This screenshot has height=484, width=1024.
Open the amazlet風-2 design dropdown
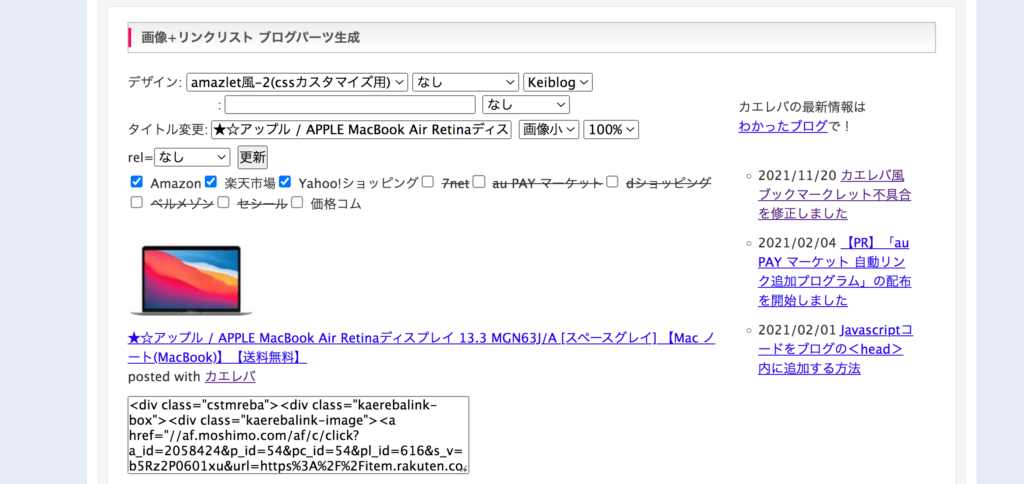(297, 82)
